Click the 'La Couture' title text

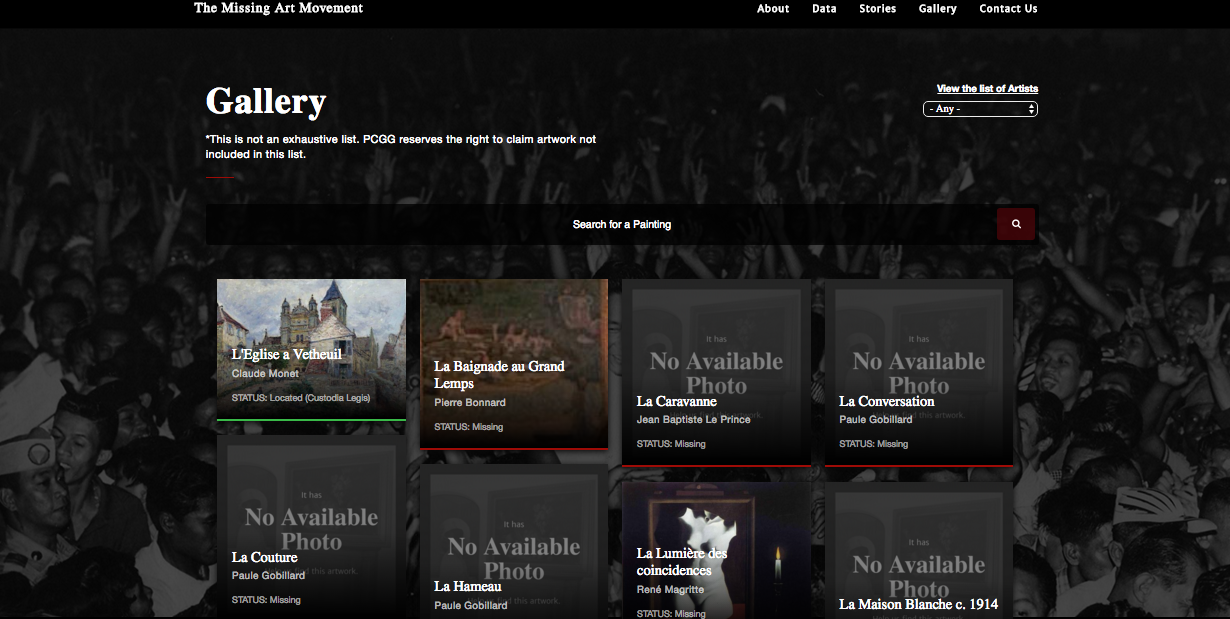click(265, 557)
